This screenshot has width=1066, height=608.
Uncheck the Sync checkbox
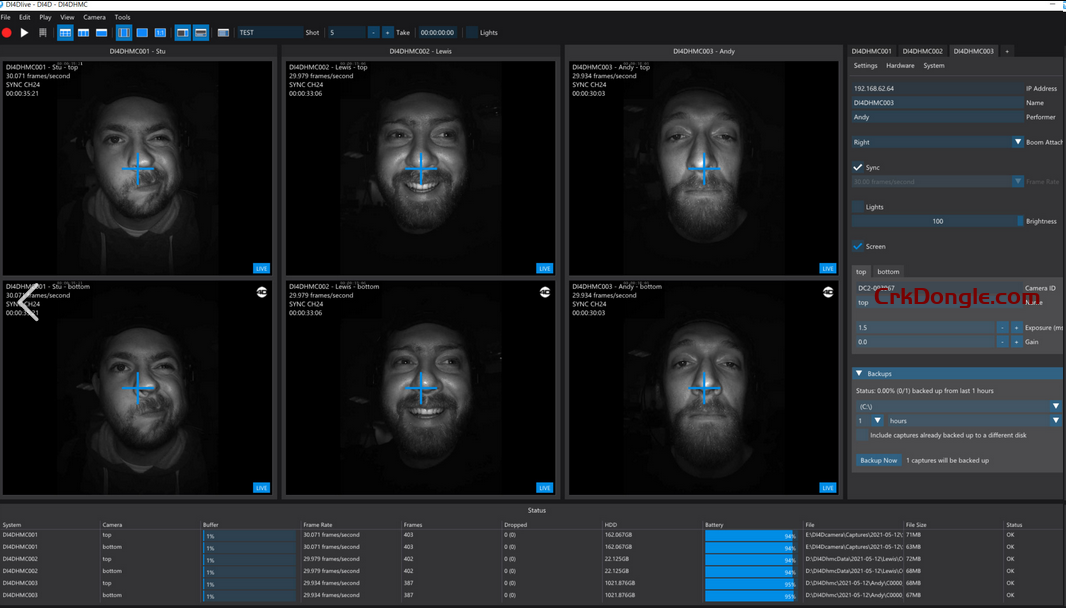point(858,168)
